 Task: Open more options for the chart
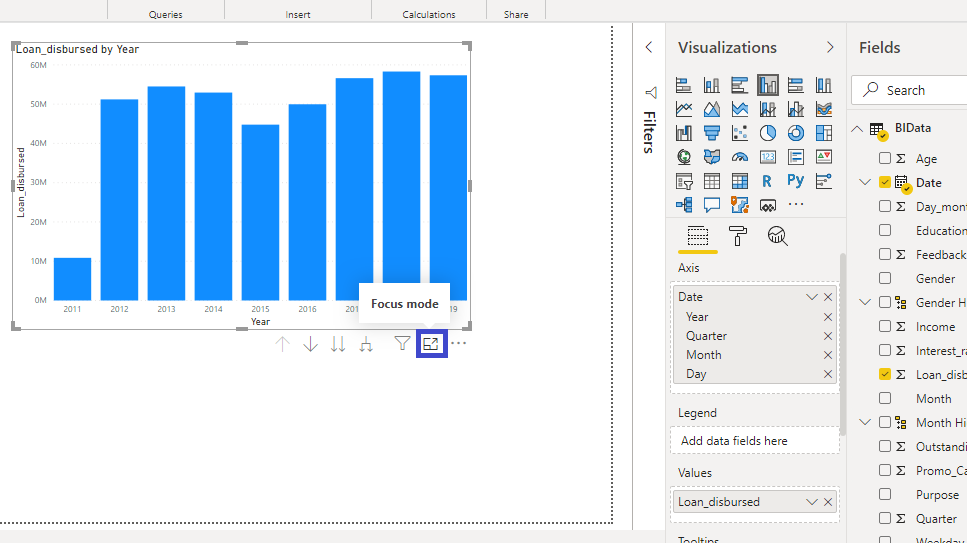coord(459,344)
